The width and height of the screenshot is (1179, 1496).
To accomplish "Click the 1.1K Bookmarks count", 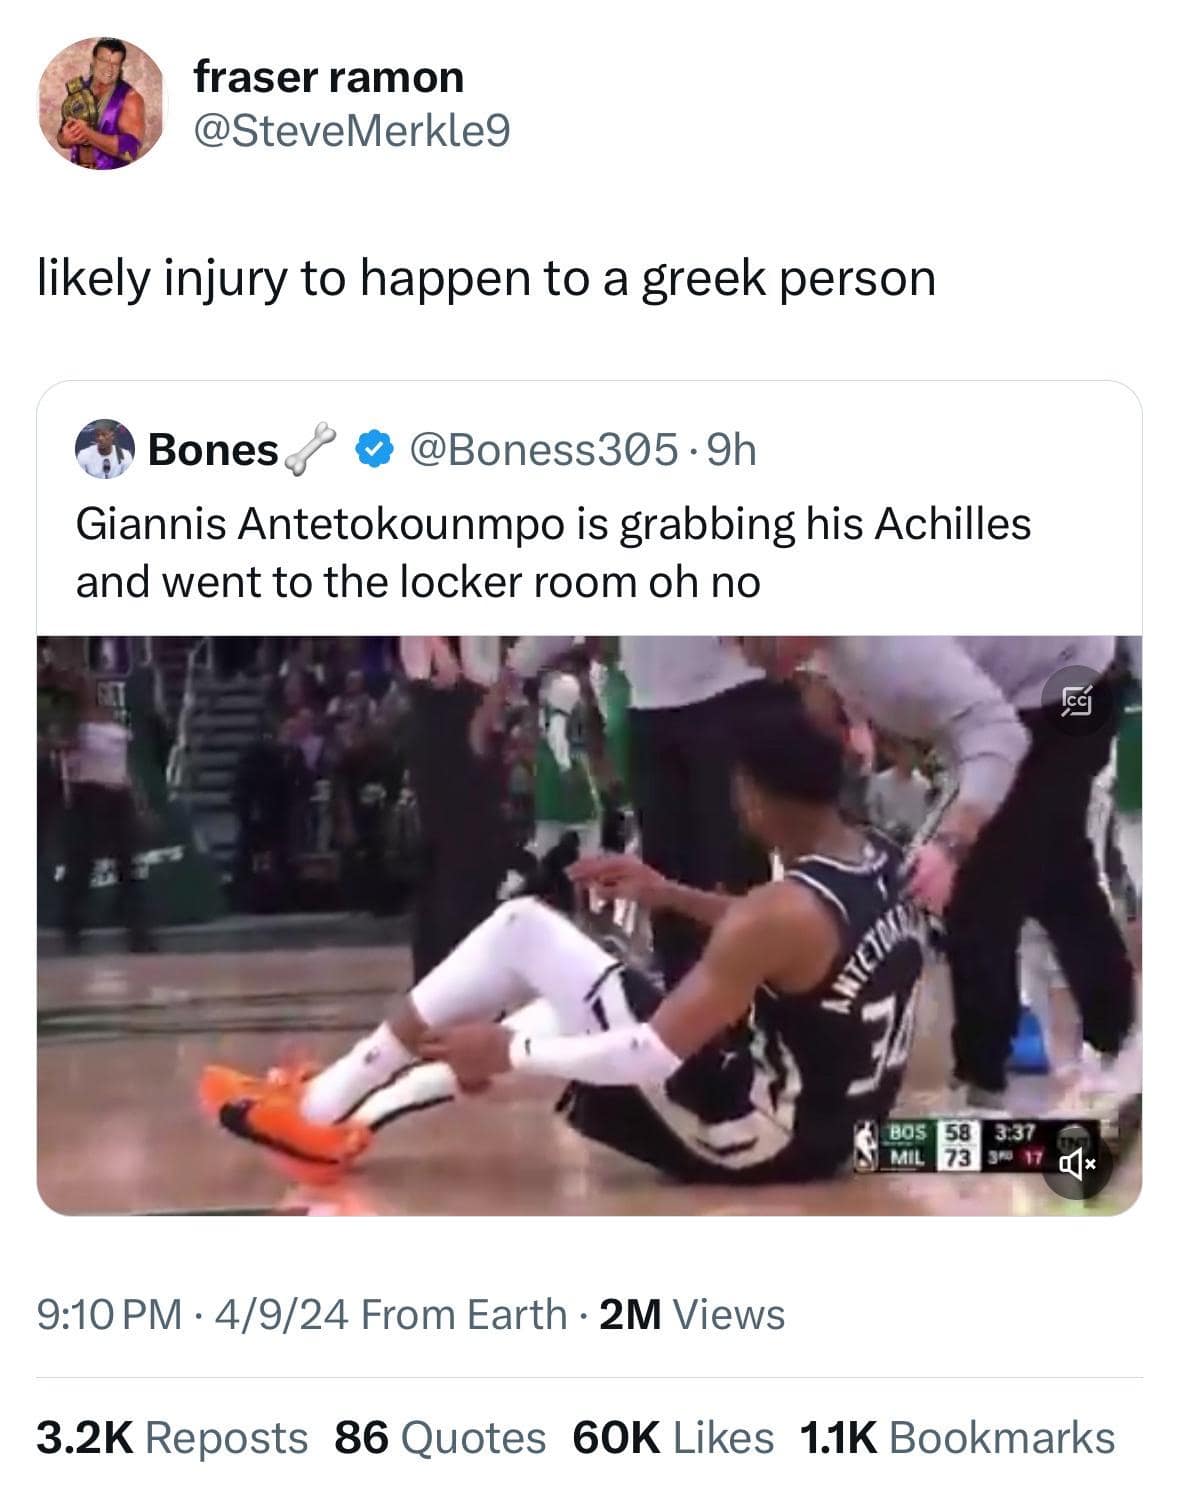I will 957,1438.
